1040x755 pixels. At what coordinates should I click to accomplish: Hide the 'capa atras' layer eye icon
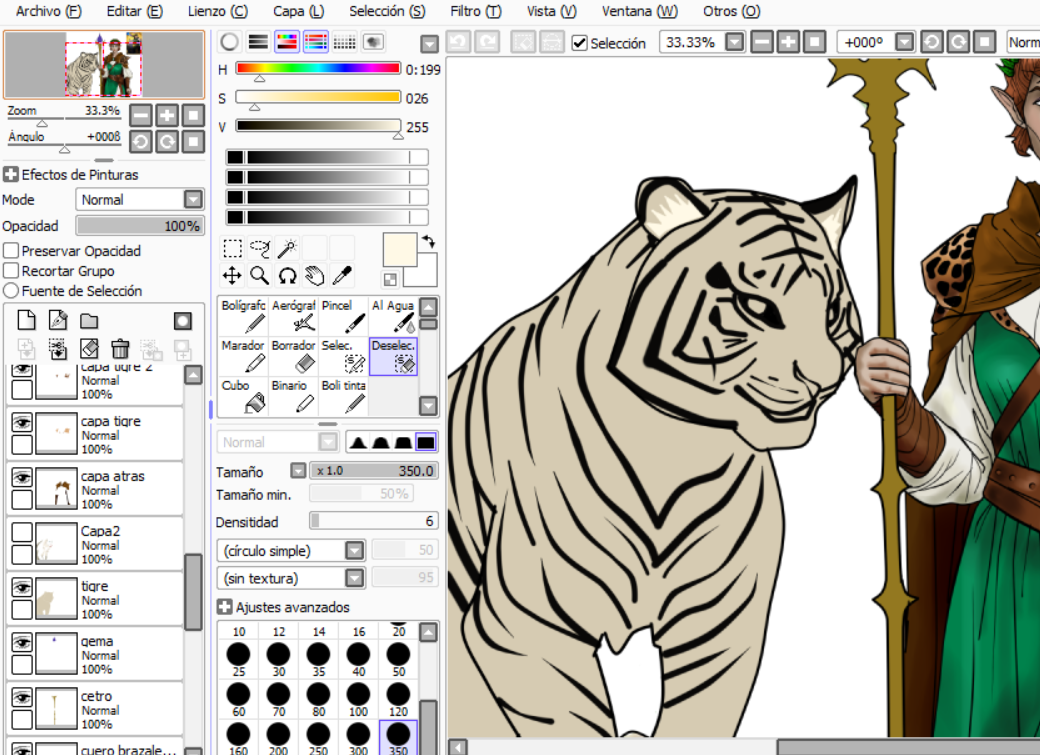click(x=21, y=479)
